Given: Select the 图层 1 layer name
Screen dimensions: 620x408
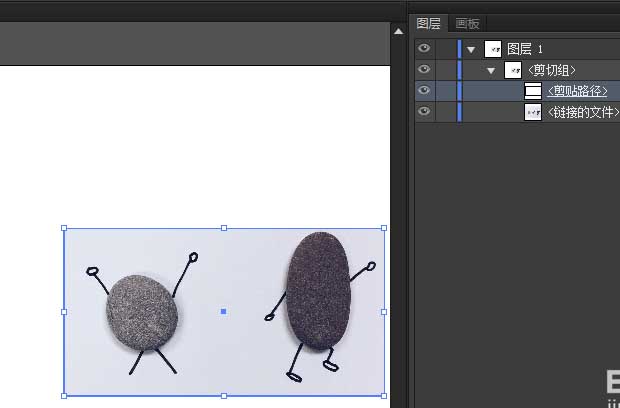Looking at the screenshot, I should click(525, 48).
